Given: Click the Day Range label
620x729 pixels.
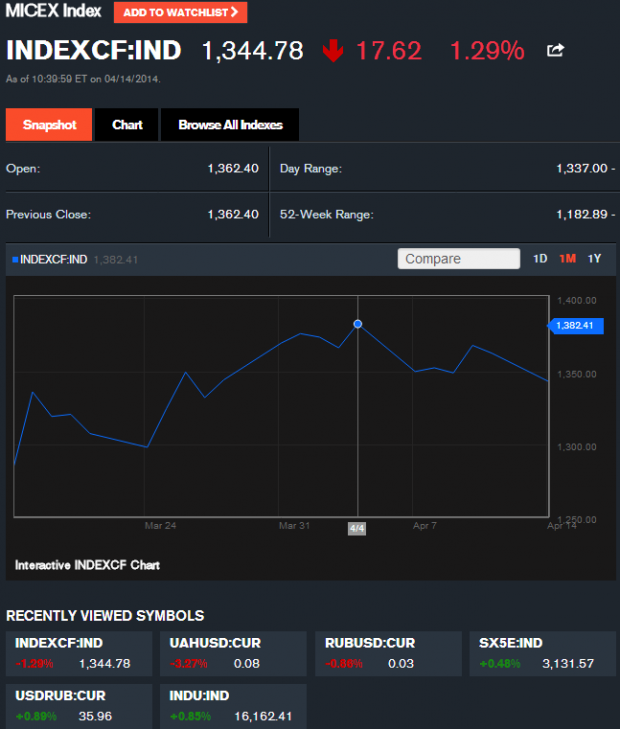Looking at the screenshot, I should (311, 168).
